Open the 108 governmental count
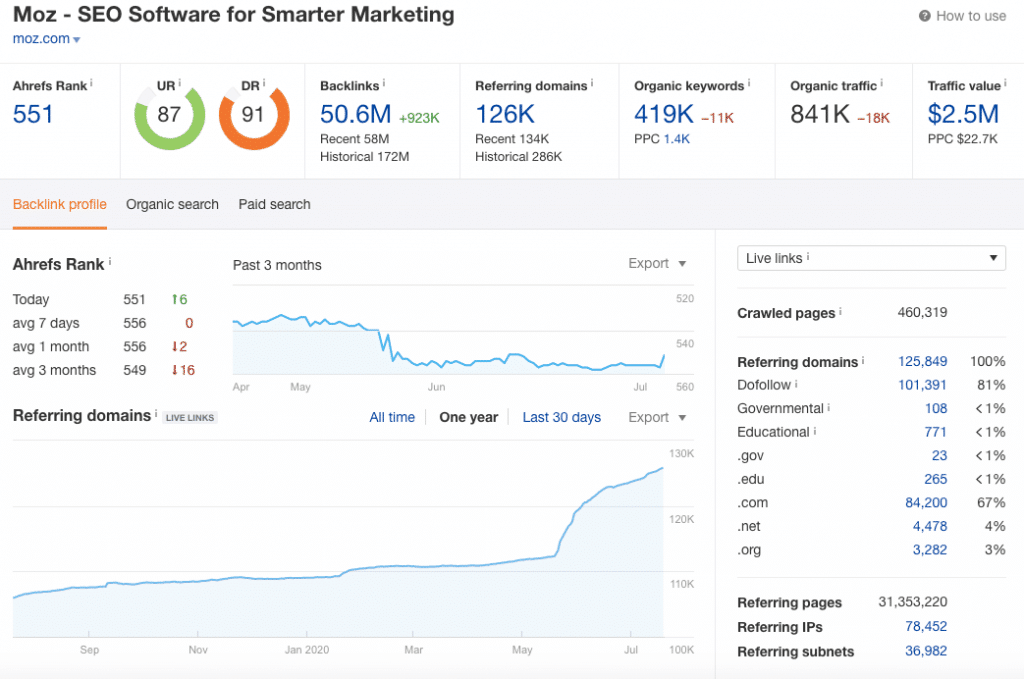 coord(936,409)
